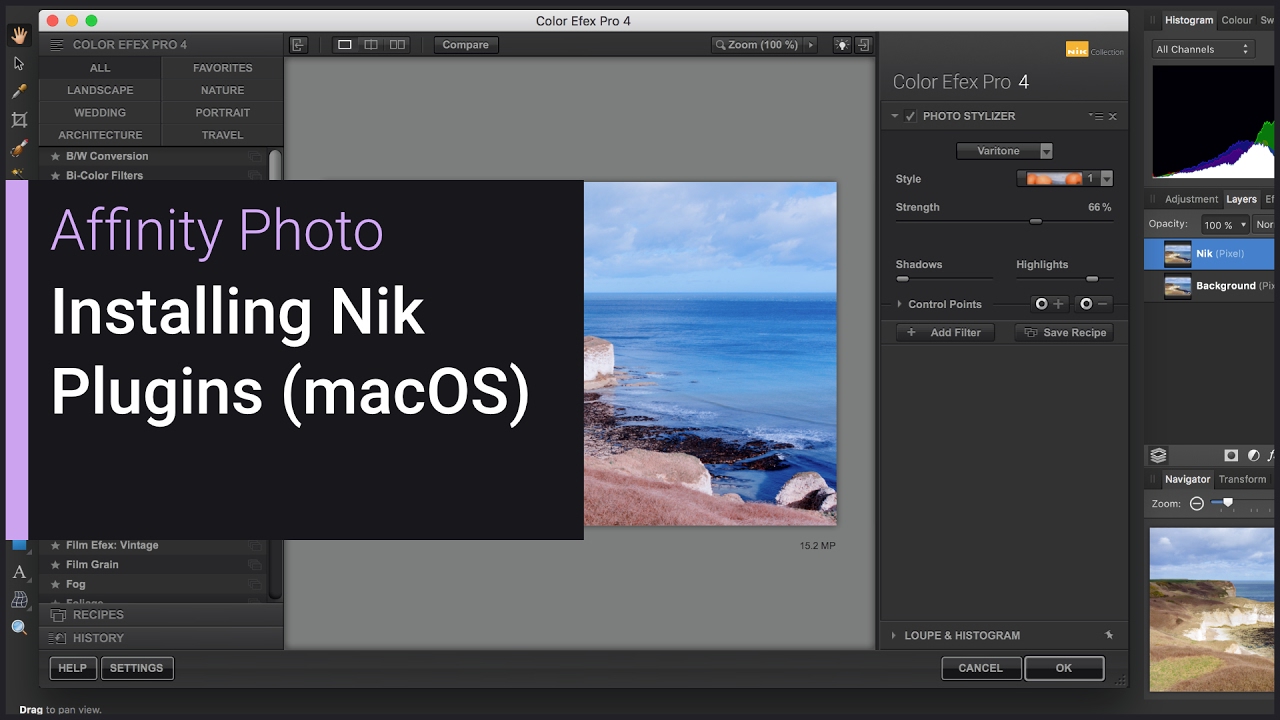Select the Crop tool in Affinity toolbar

point(19,120)
